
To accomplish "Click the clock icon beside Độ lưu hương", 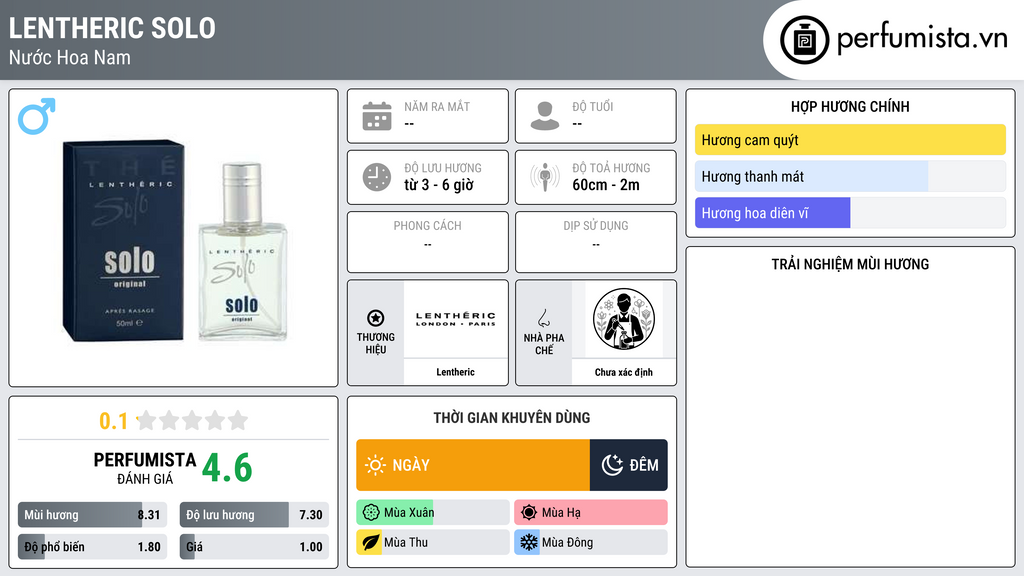I will [x=377, y=177].
